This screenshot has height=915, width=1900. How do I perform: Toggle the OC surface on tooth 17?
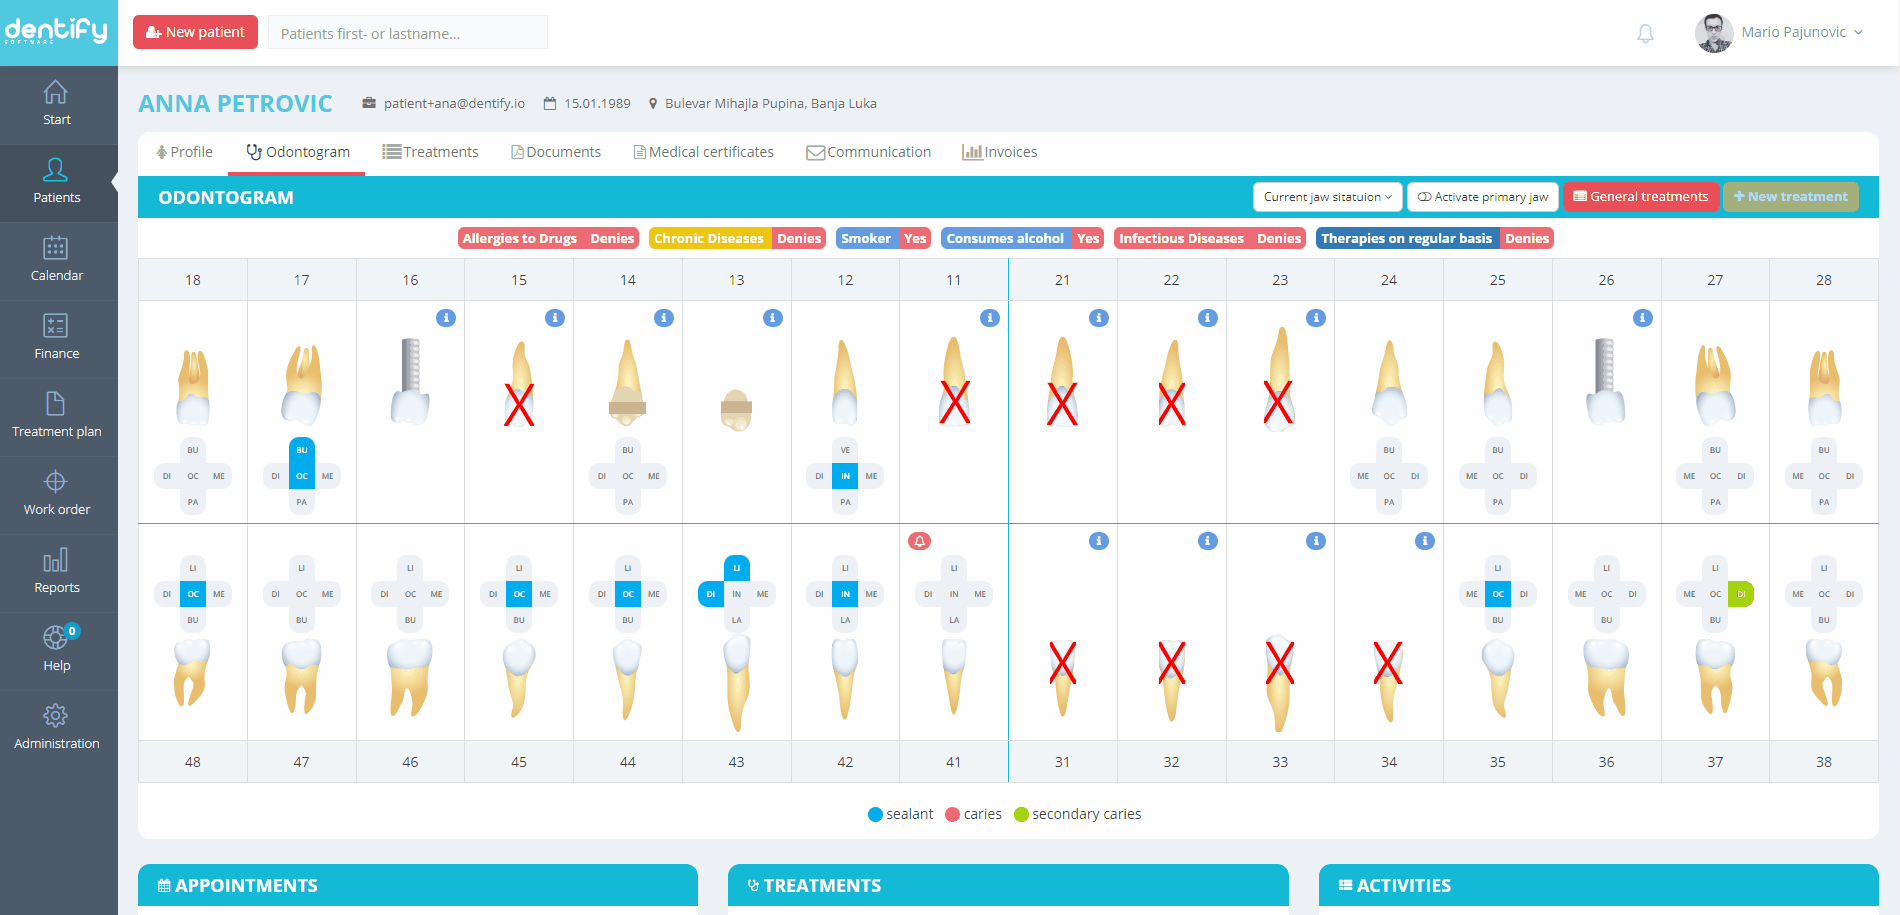point(302,476)
